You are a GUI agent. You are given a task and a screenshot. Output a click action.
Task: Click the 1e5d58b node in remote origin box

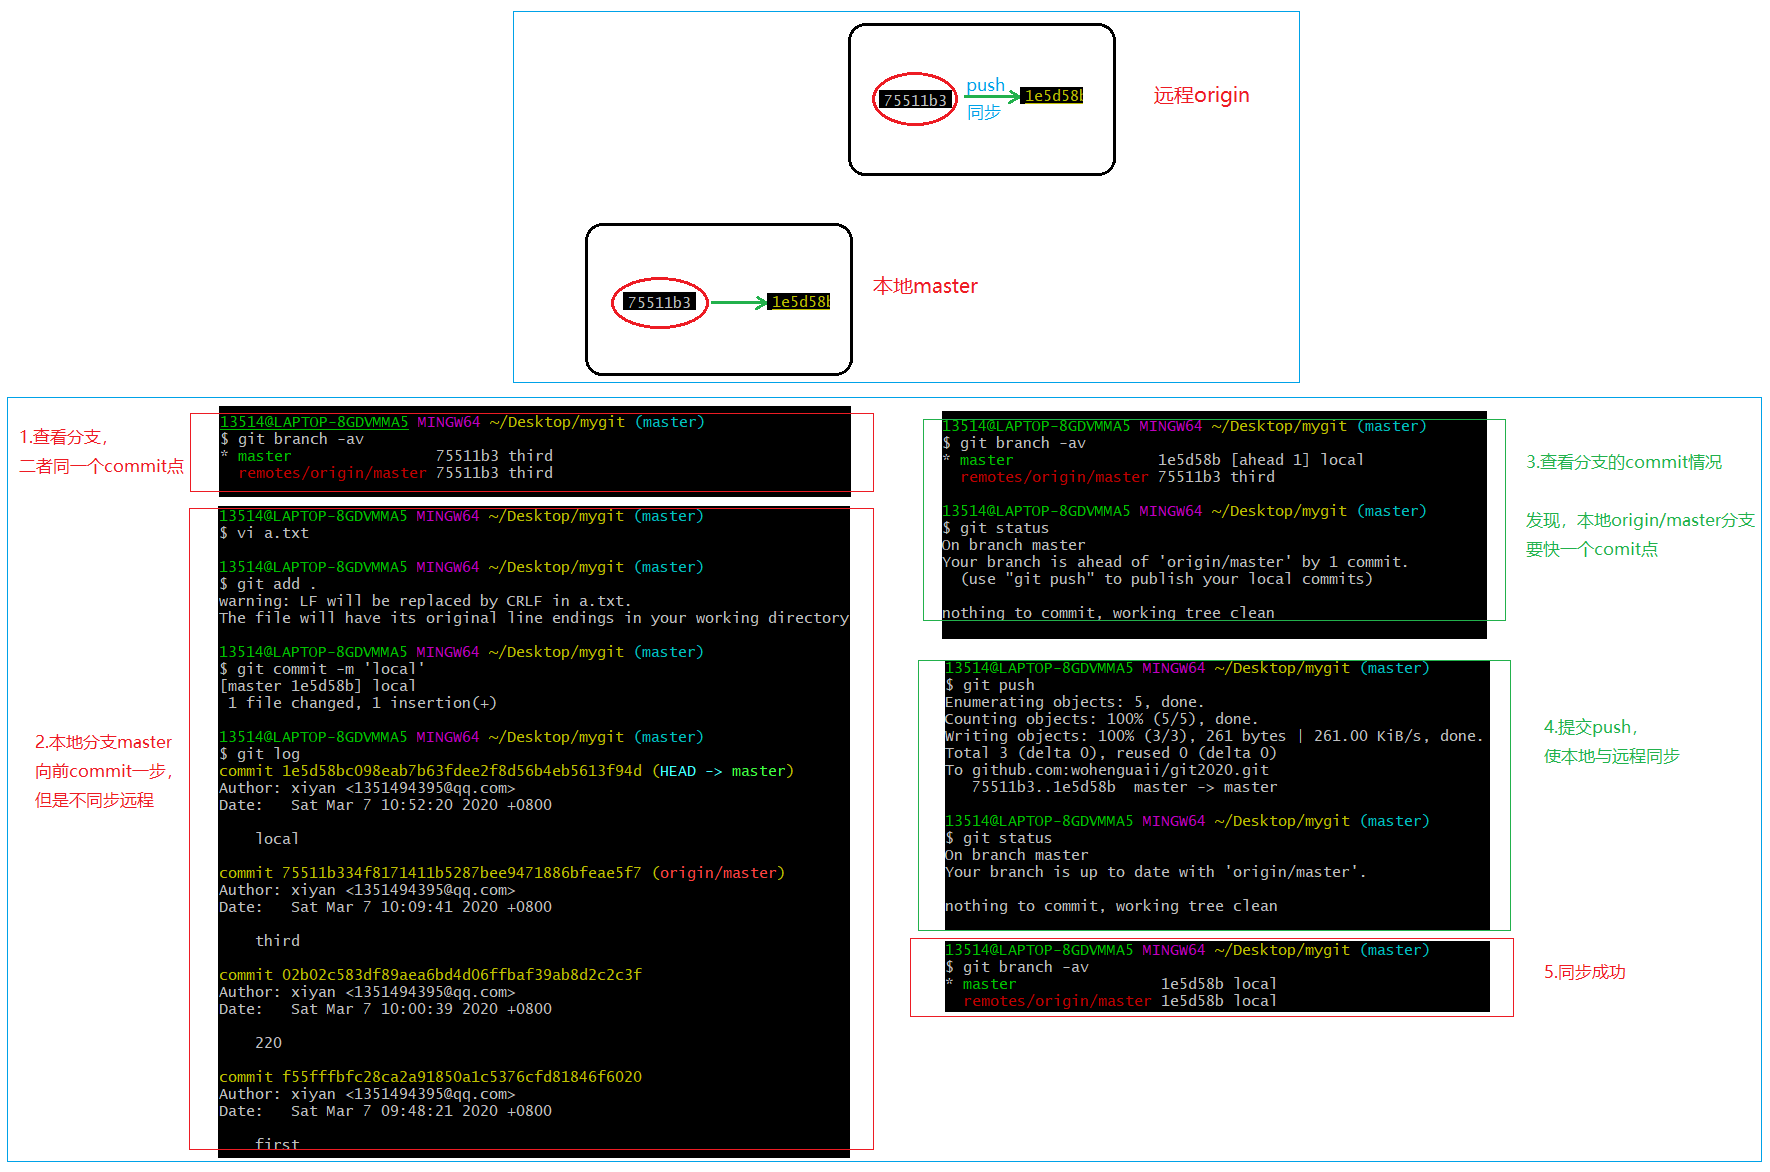pos(1053,96)
